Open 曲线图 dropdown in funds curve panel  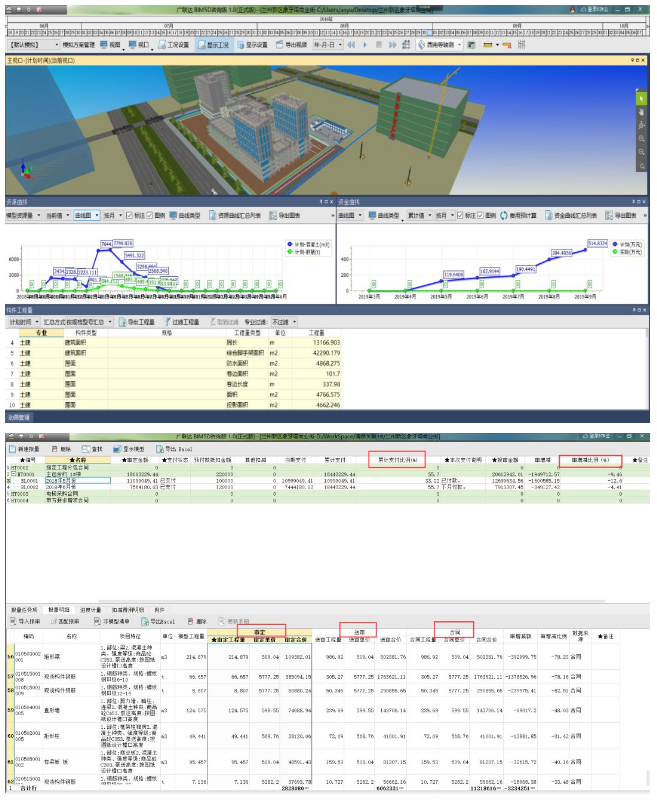pyautogui.click(x=350, y=216)
